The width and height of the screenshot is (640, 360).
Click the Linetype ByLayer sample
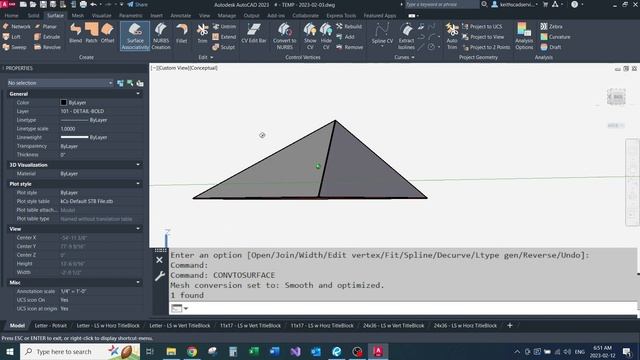click(74, 120)
